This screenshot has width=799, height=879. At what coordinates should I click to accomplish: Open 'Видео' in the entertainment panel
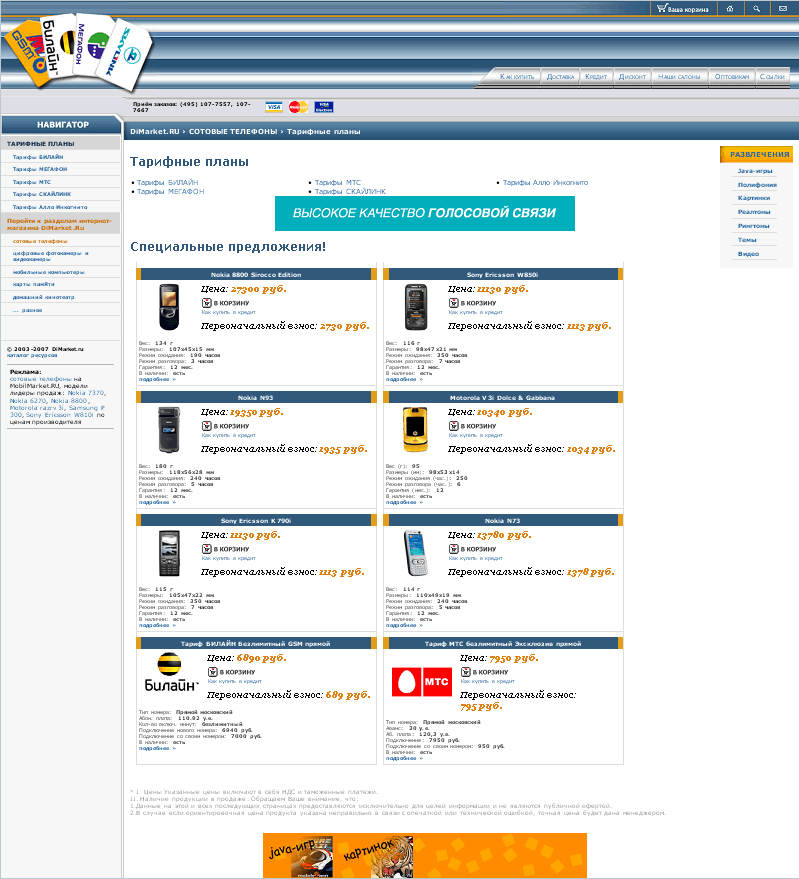click(x=748, y=254)
